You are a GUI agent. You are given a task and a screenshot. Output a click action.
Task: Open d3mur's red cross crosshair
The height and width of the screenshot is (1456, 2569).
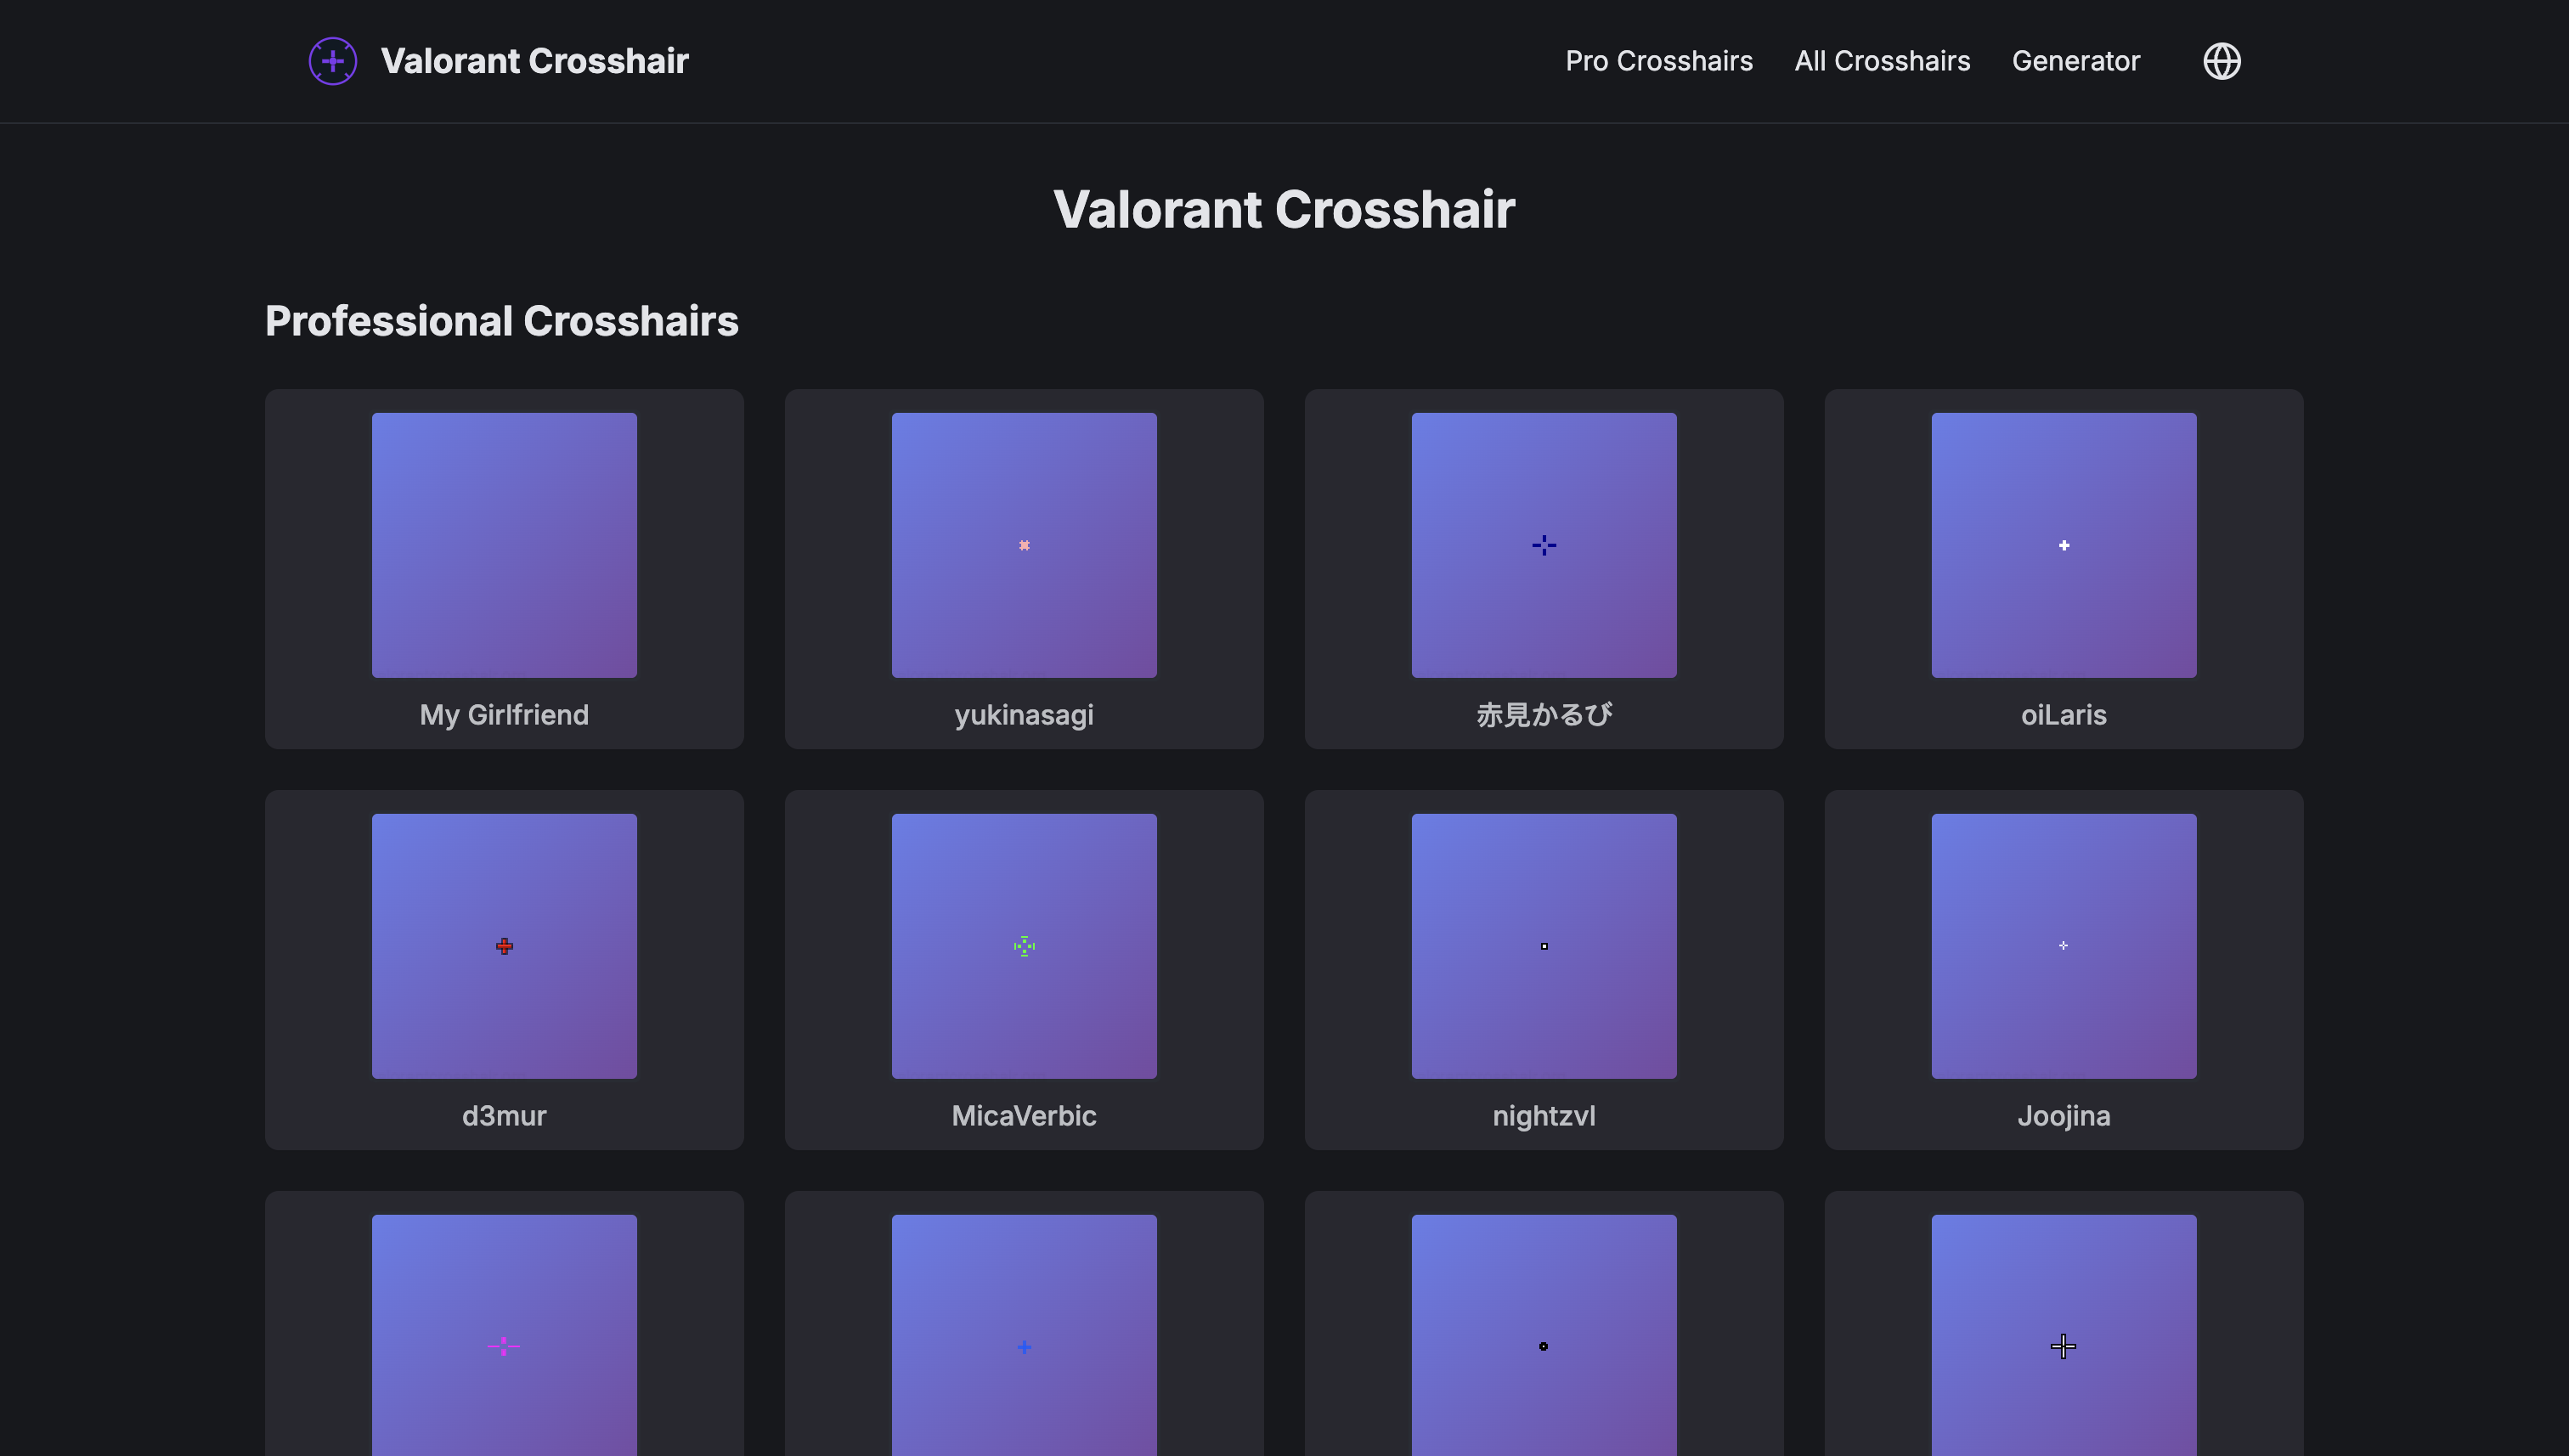(x=504, y=945)
